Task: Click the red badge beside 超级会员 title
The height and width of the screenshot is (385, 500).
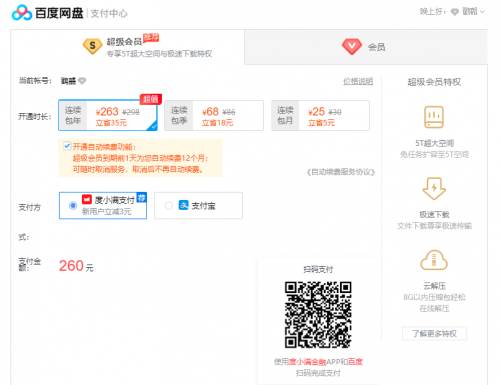Action: (x=151, y=38)
